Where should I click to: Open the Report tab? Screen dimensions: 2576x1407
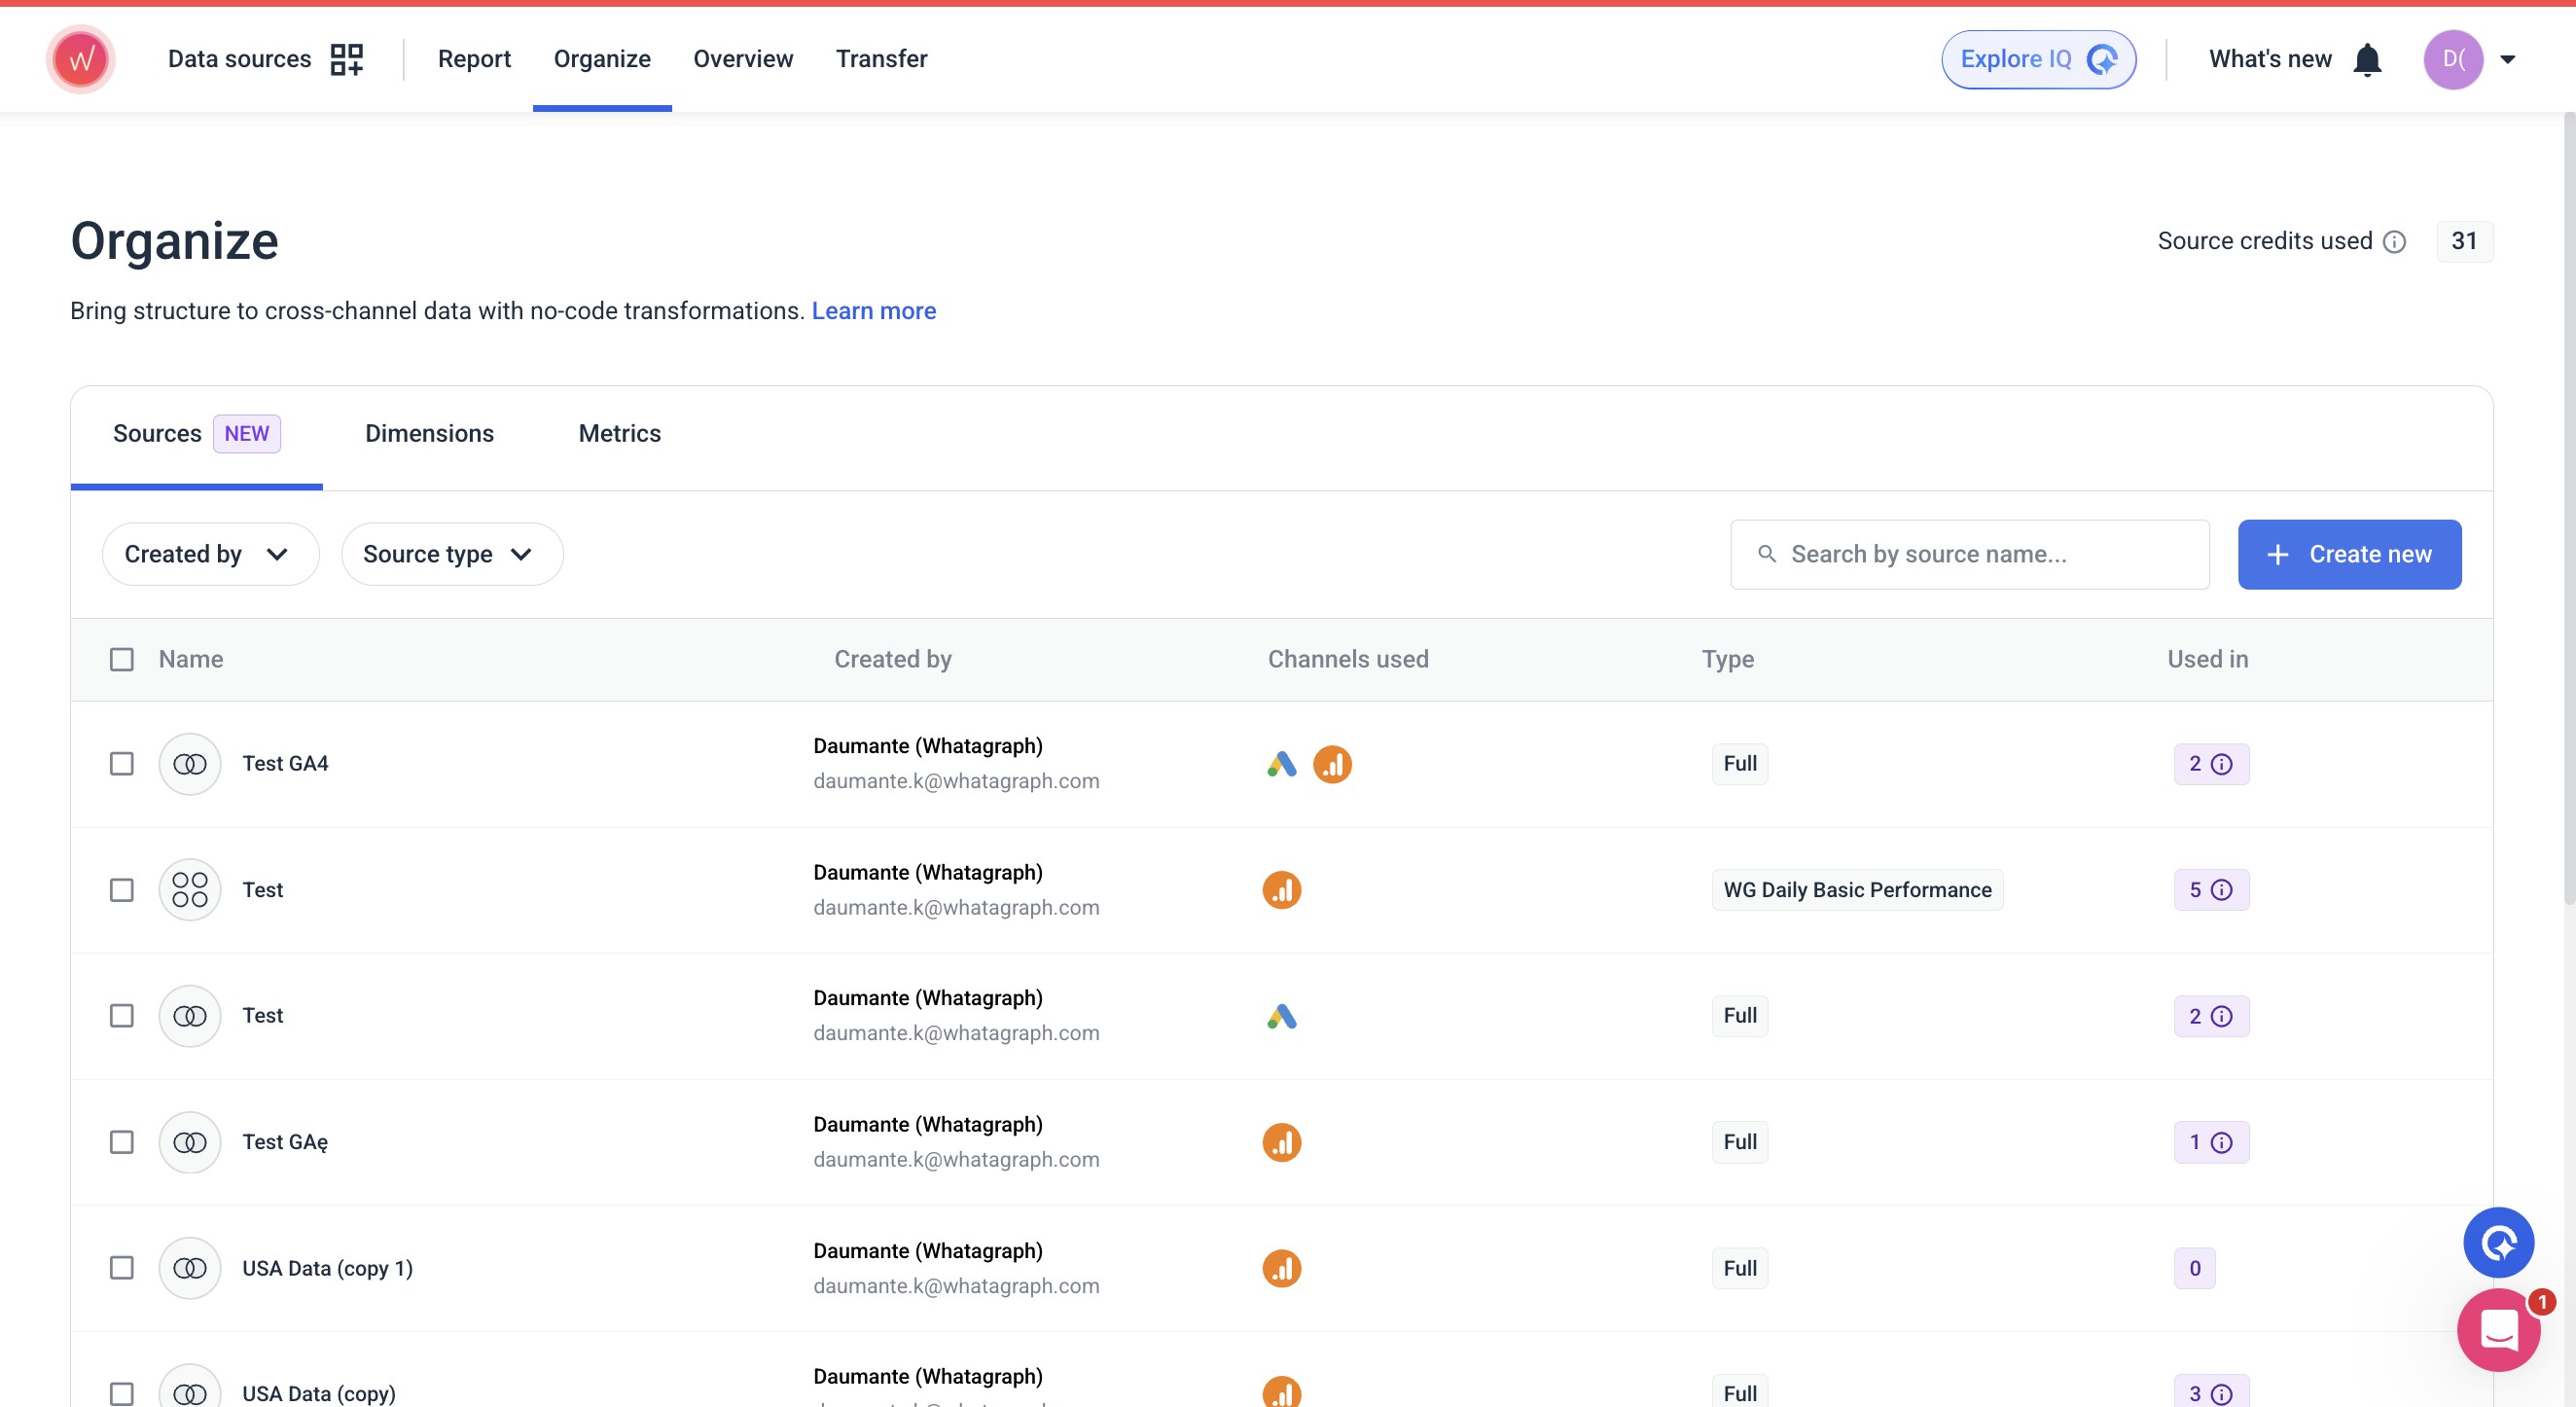pyautogui.click(x=474, y=59)
